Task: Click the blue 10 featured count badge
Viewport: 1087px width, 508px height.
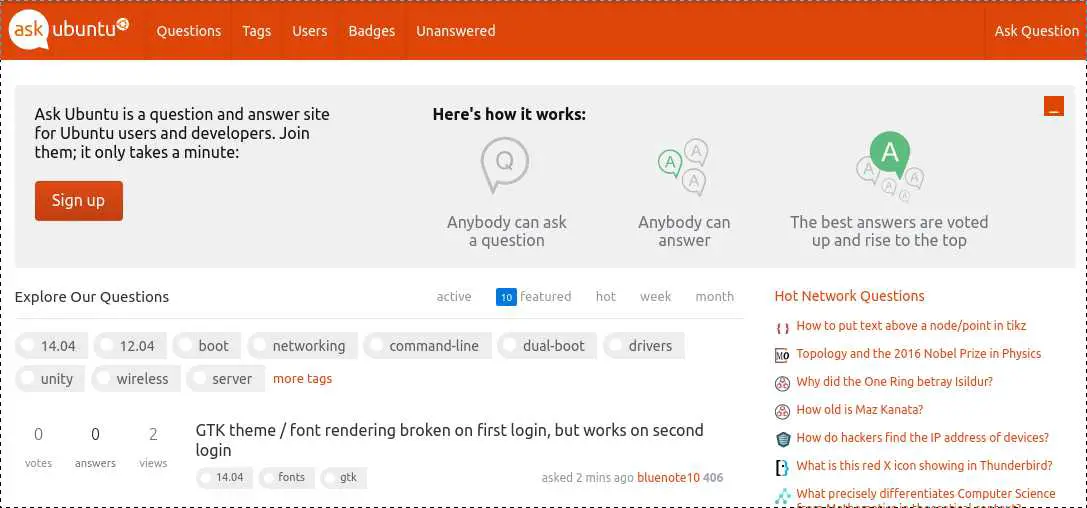Action: (506, 297)
